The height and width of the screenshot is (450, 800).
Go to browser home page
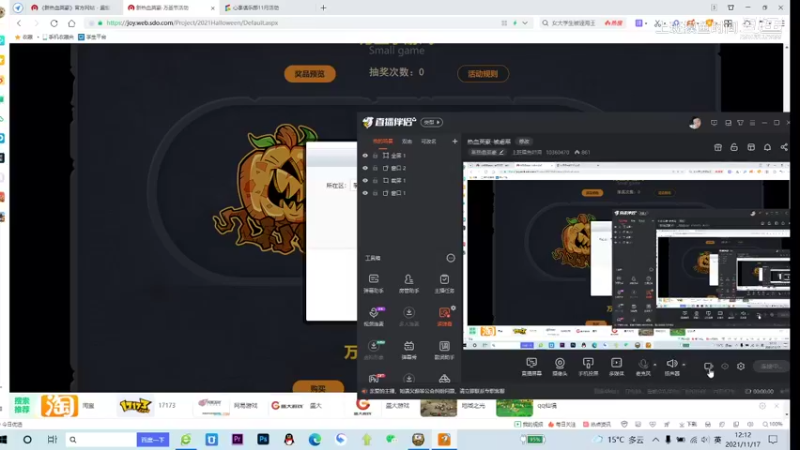(71, 23)
